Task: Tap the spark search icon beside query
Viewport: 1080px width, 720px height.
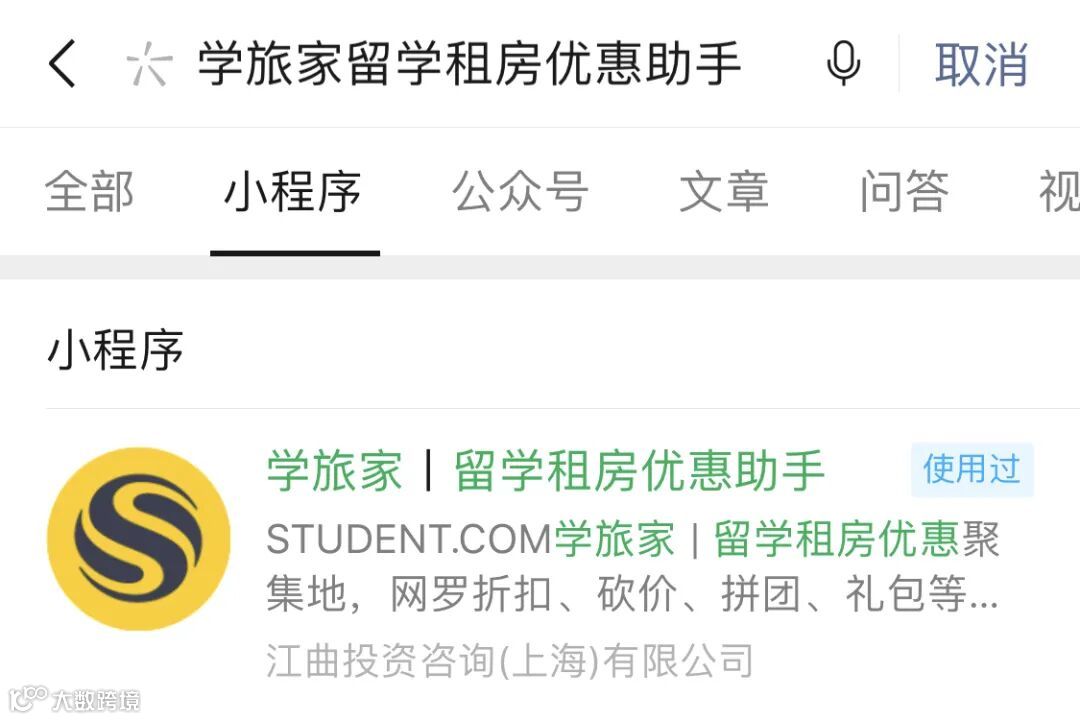Action: point(149,64)
